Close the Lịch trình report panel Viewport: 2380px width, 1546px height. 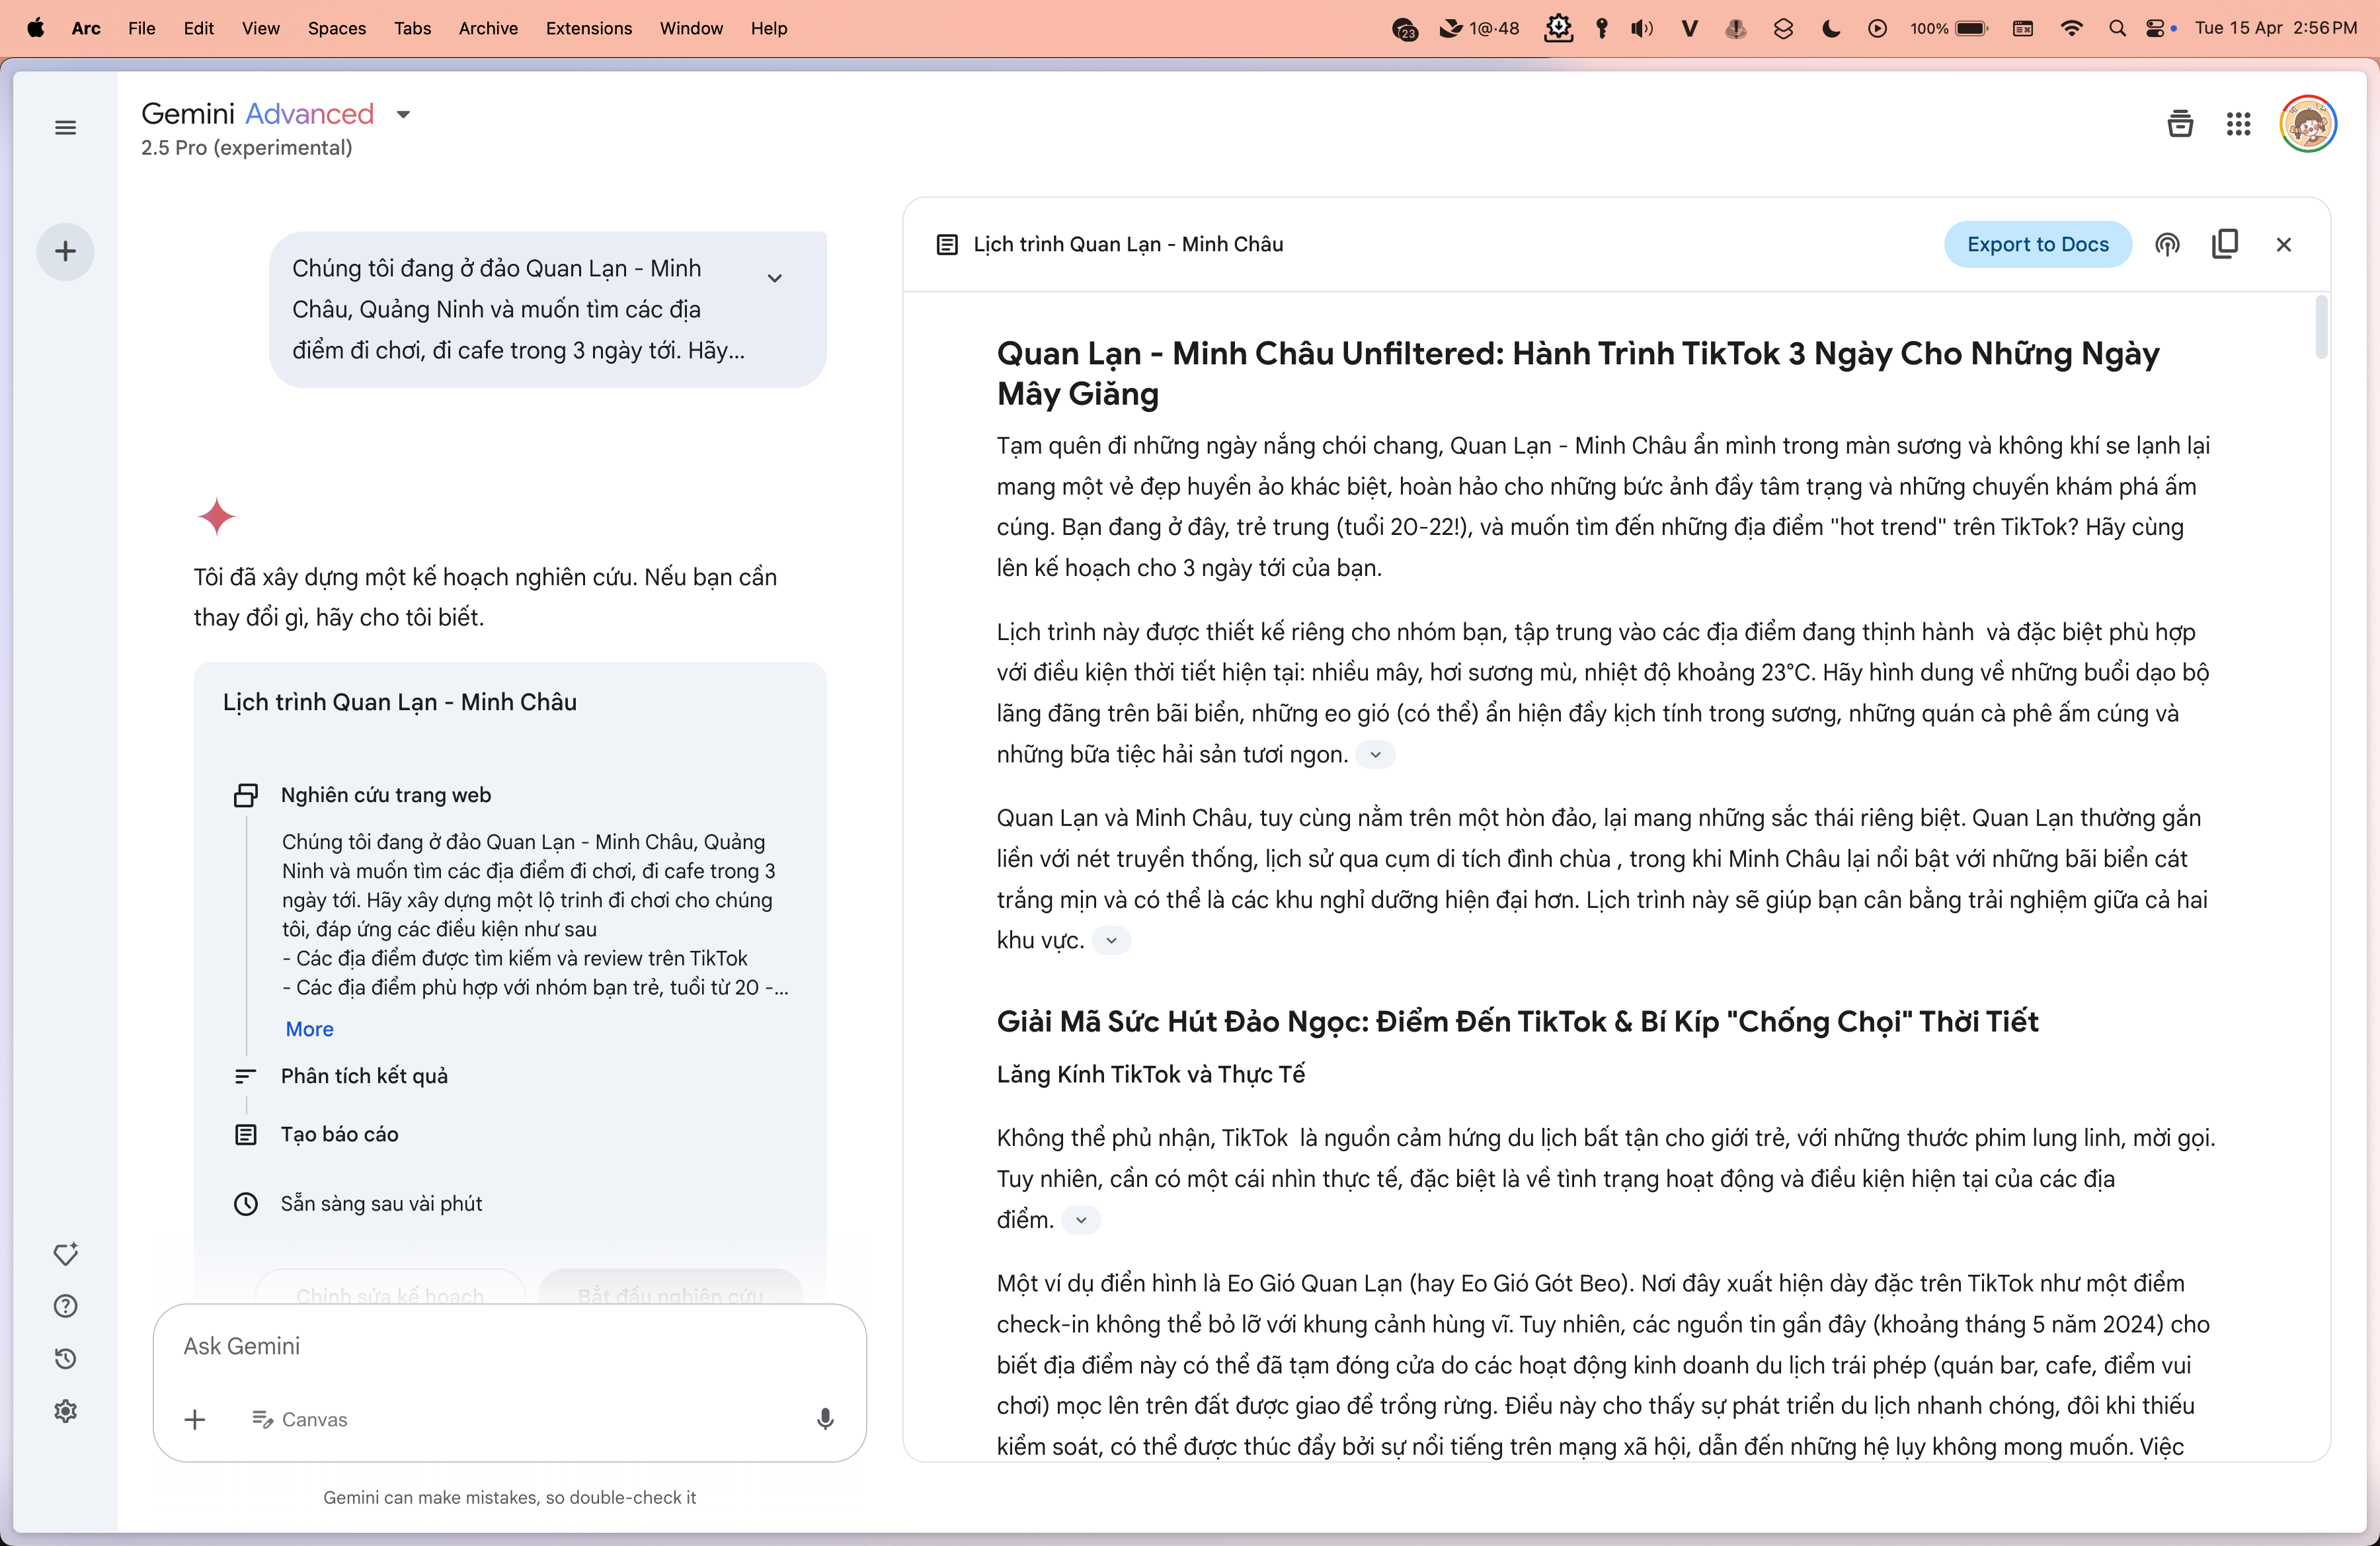click(2283, 245)
